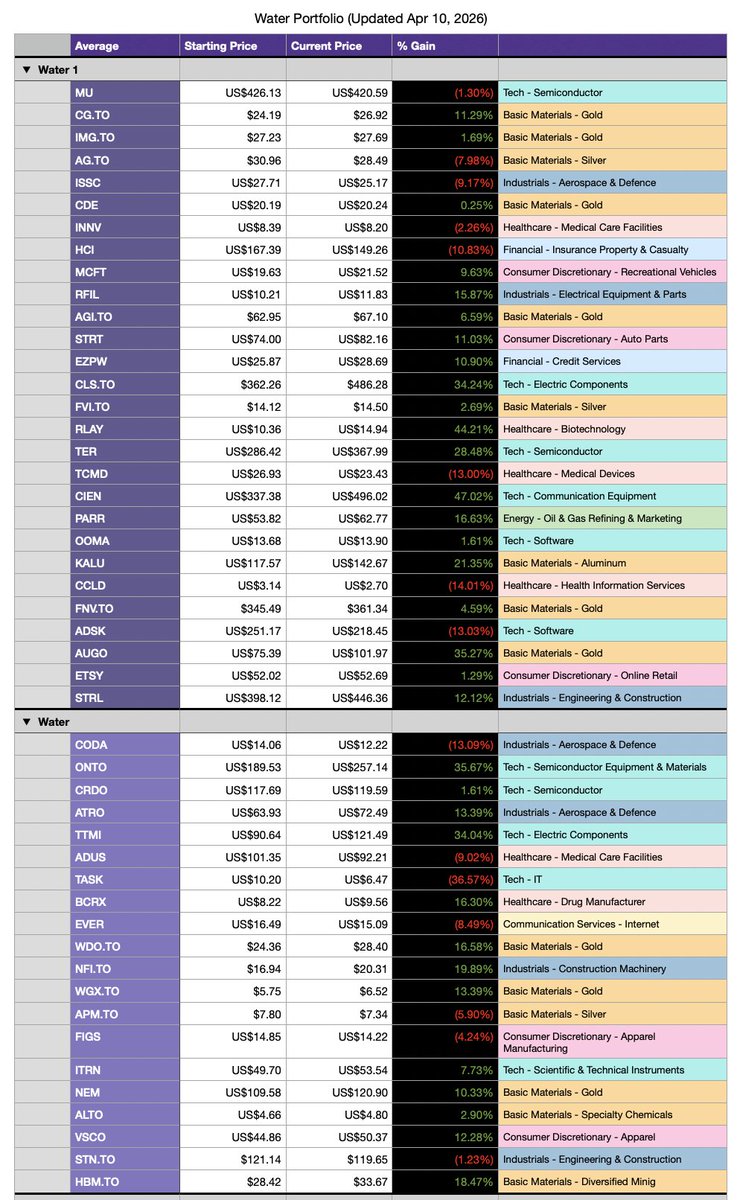Image resolution: width=740 pixels, height=1200 pixels.
Task: Select CLS.TO current price $486.28
Action: pos(339,384)
